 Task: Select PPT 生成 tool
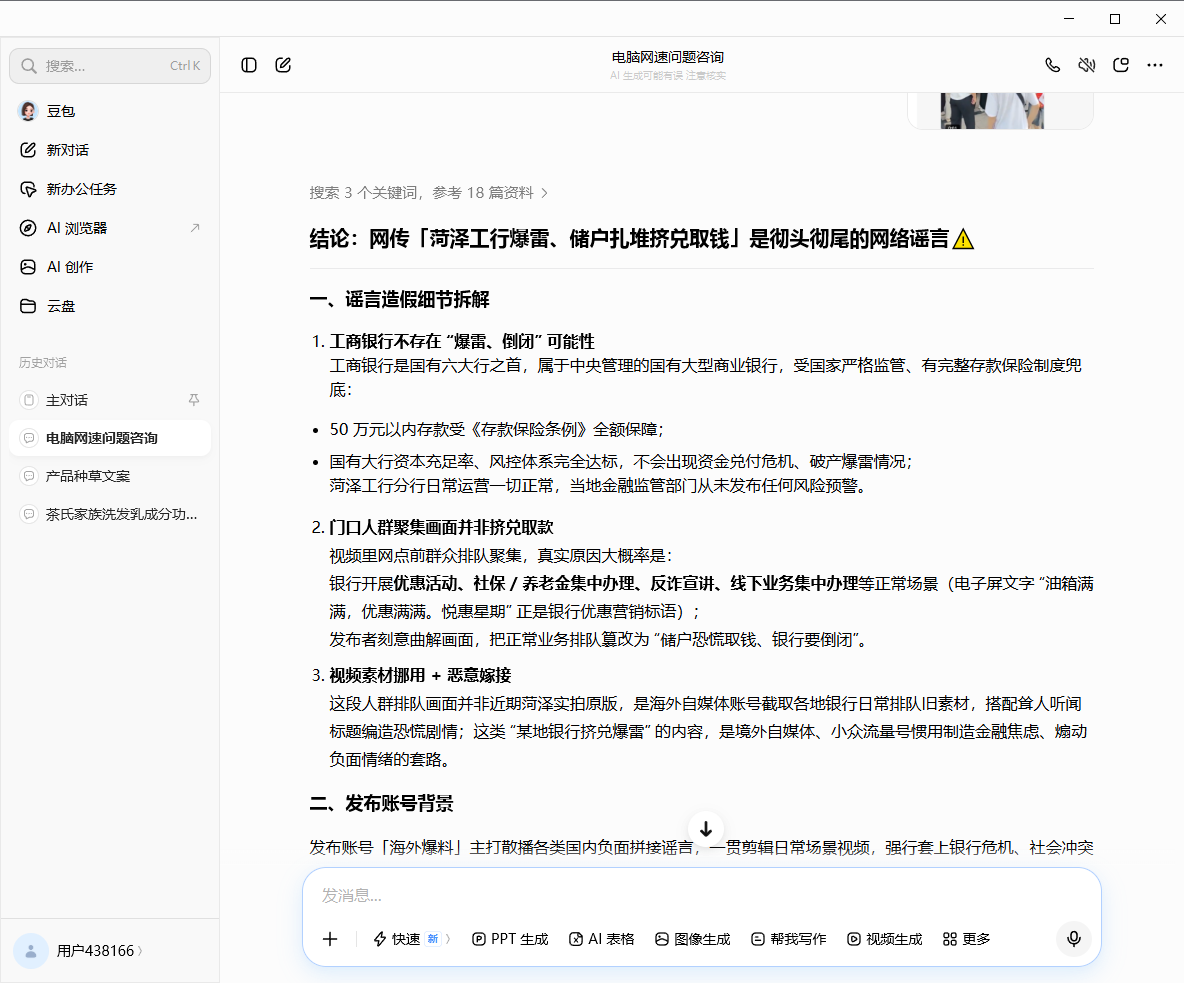pyautogui.click(x=510, y=939)
